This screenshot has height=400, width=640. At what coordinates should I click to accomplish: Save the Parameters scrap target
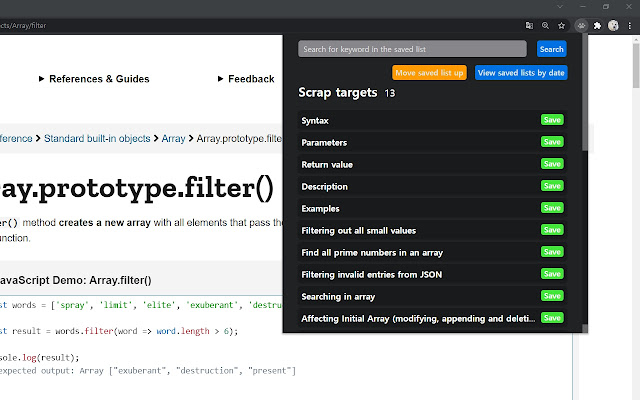click(x=552, y=142)
